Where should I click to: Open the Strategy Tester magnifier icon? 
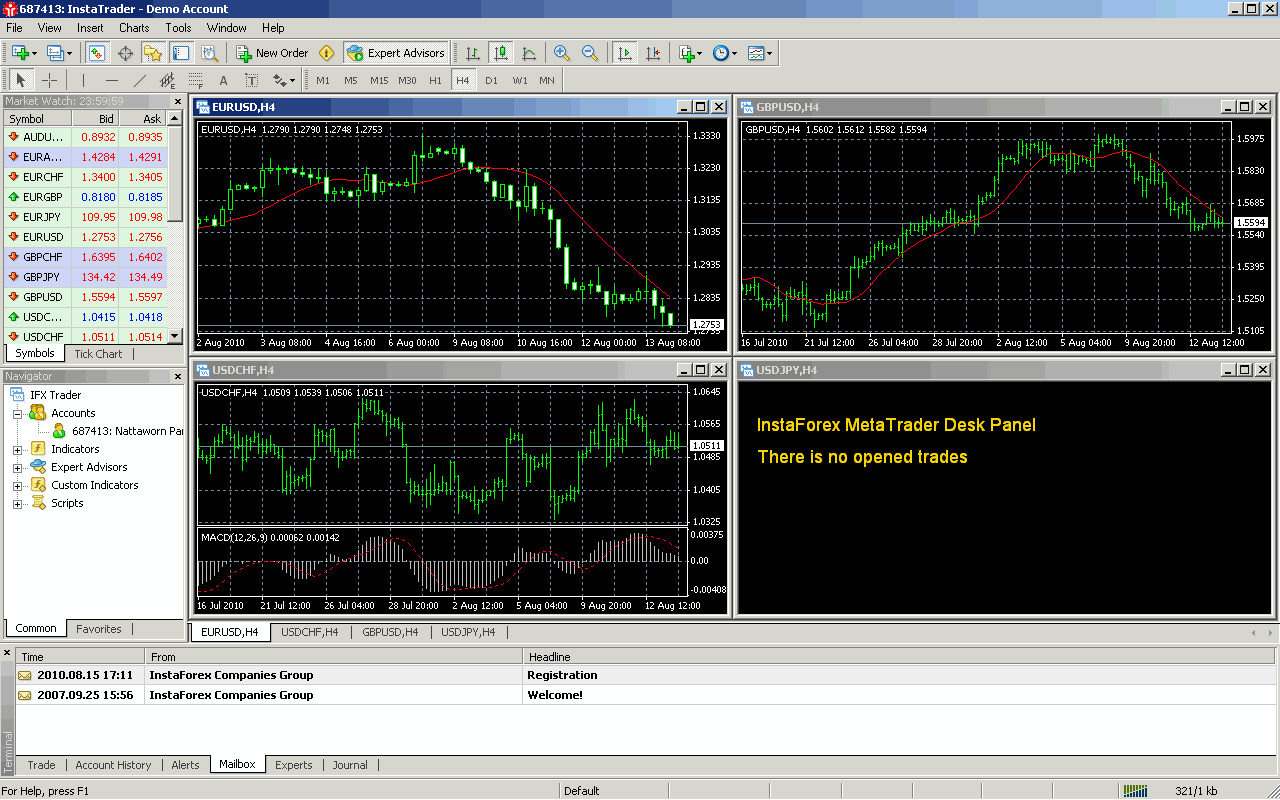tap(208, 53)
